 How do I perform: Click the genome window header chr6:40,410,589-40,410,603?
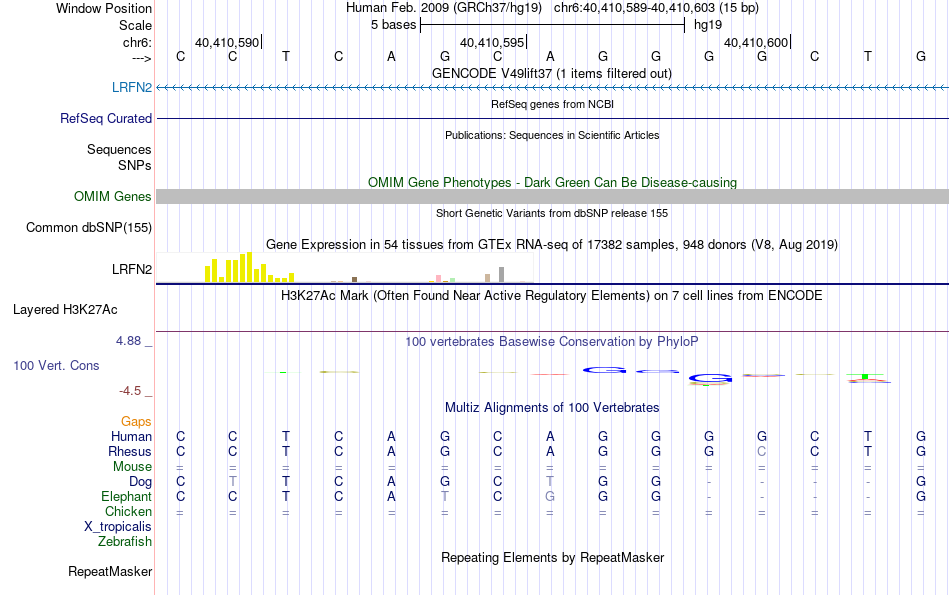(x=656, y=8)
